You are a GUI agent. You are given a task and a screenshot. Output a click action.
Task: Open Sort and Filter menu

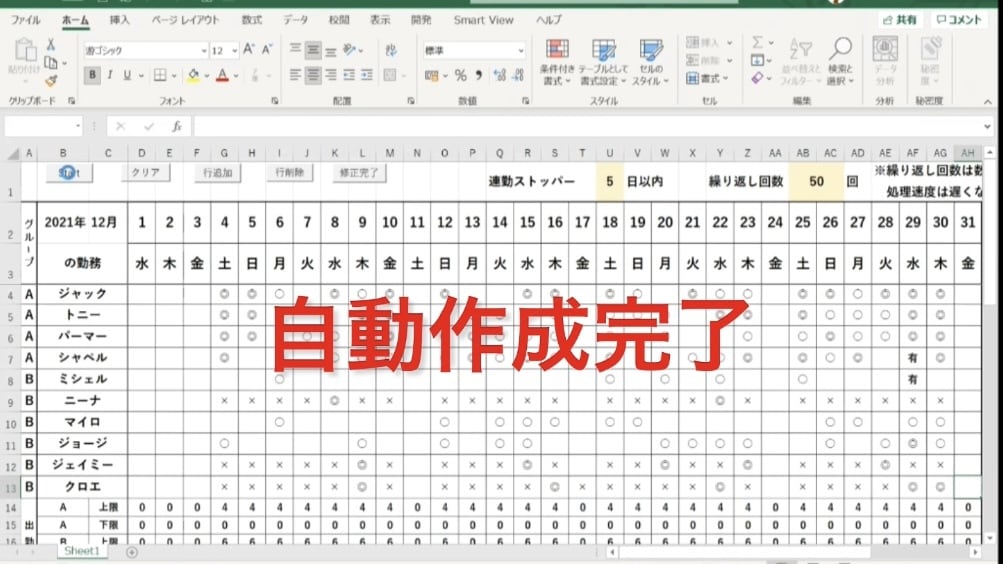tap(800, 62)
